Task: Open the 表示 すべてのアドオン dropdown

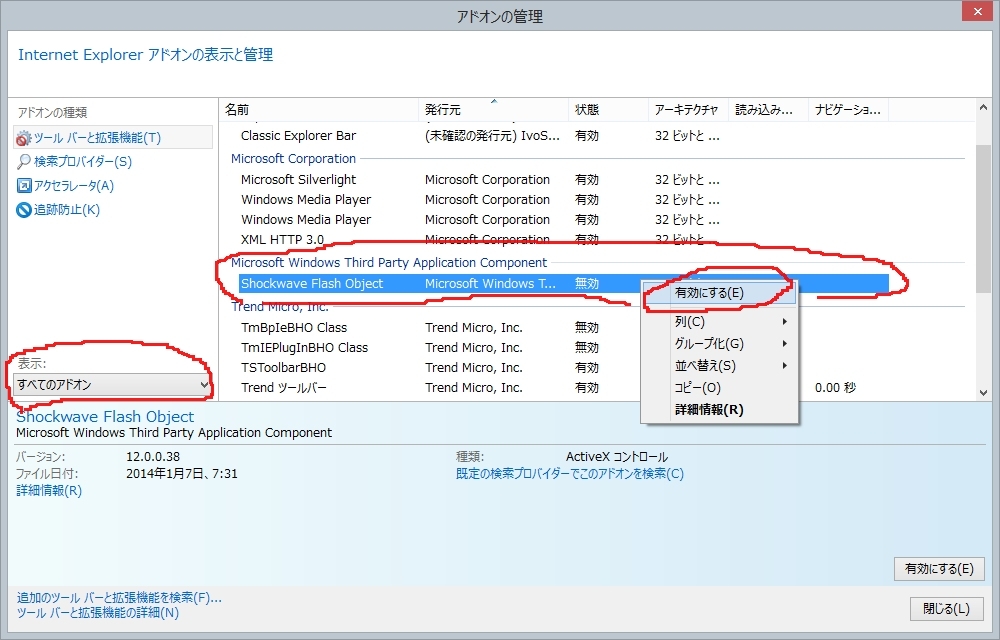Action: [x=112, y=384]
